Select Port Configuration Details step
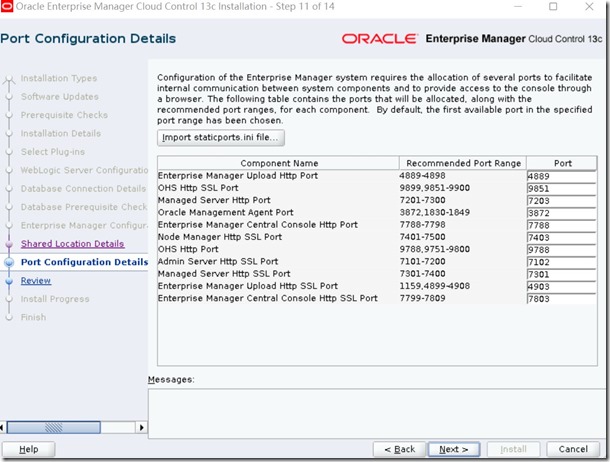 [x=84, y=262]
